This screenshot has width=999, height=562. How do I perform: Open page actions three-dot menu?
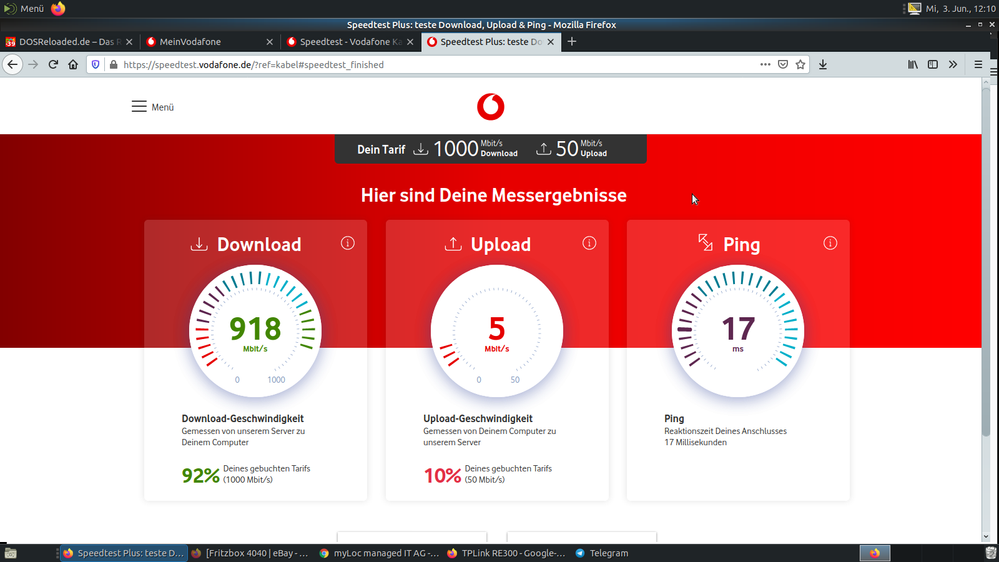click(x=765, y=64)
